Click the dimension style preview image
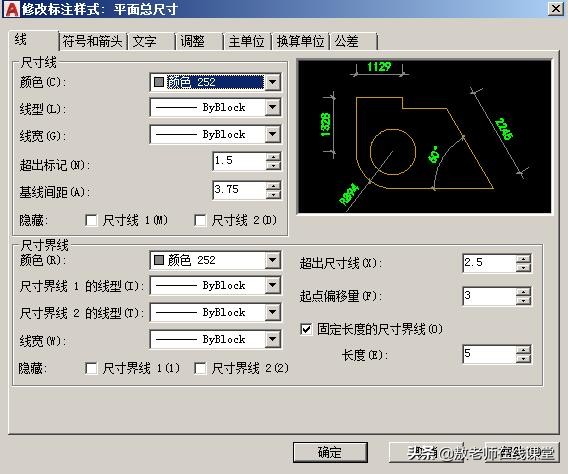Viewport: 568px width, 474px height. [424, 137]
